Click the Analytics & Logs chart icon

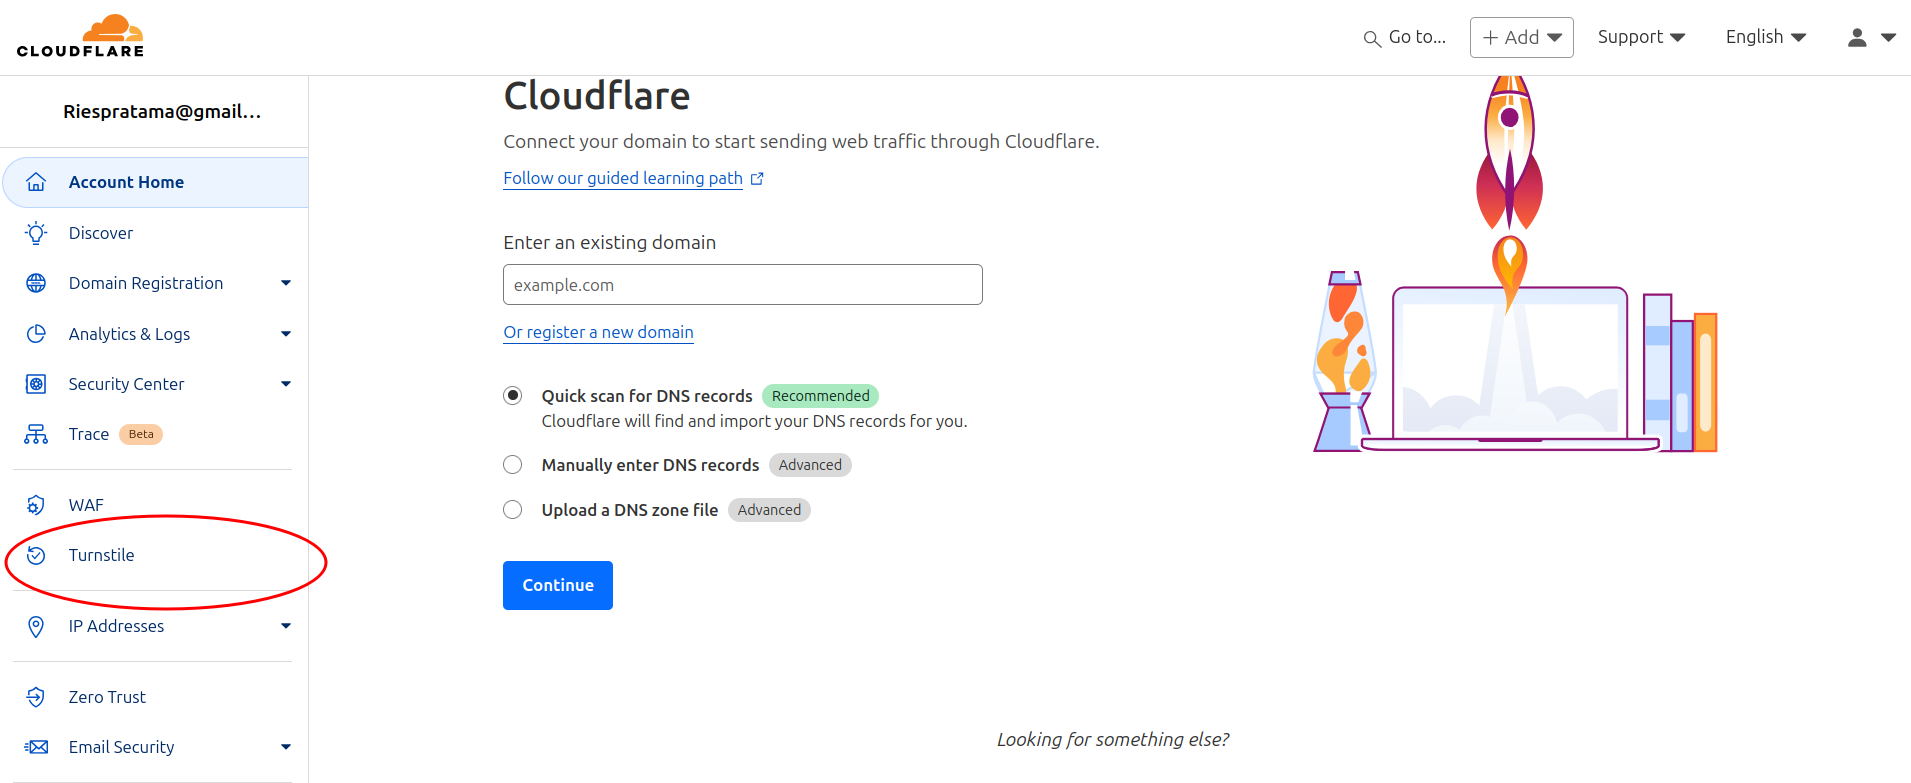point(36,334)
